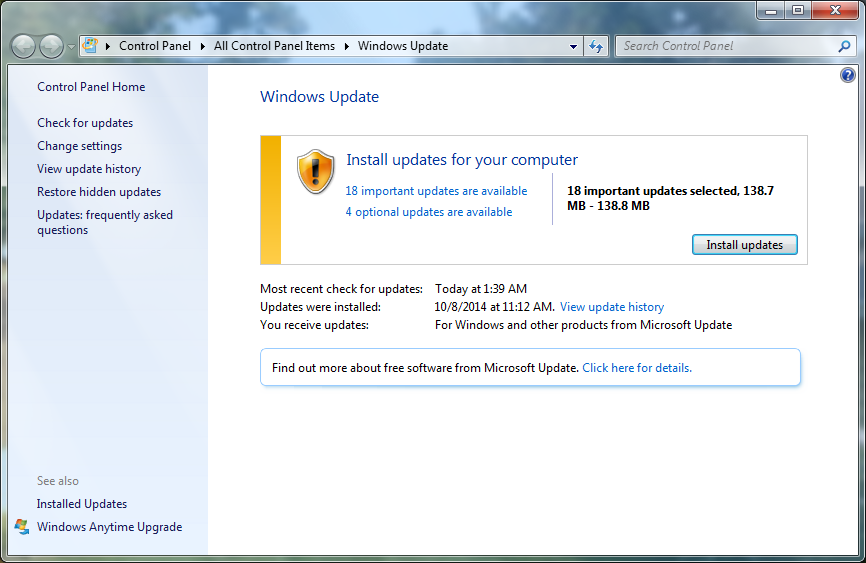The height and width of the screenshot is (563, 866).
Task: Click the Windows Anytime Upgrade flag icon
Action: (x=22, y=527)
